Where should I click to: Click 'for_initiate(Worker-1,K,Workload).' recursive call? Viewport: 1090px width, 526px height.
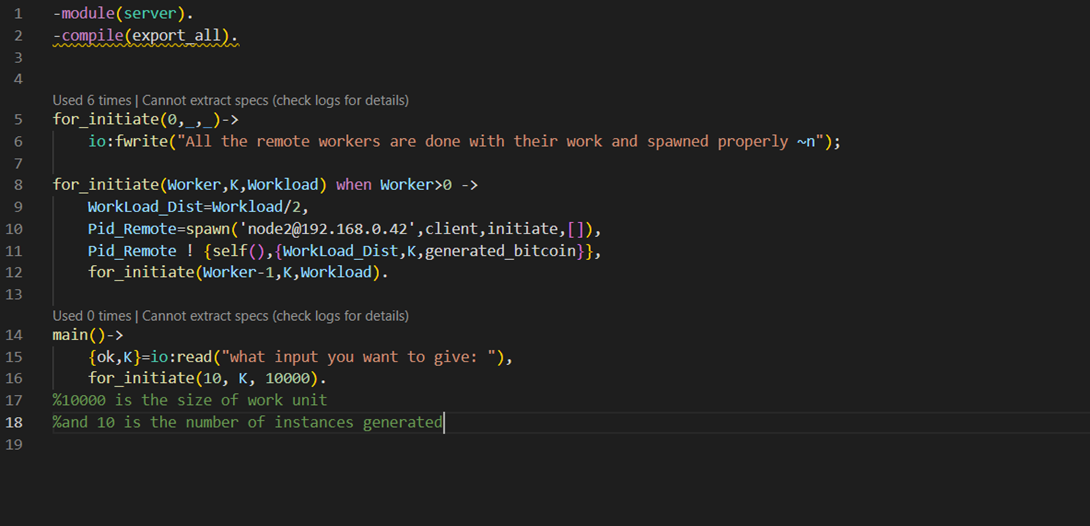tap(238, 272)
